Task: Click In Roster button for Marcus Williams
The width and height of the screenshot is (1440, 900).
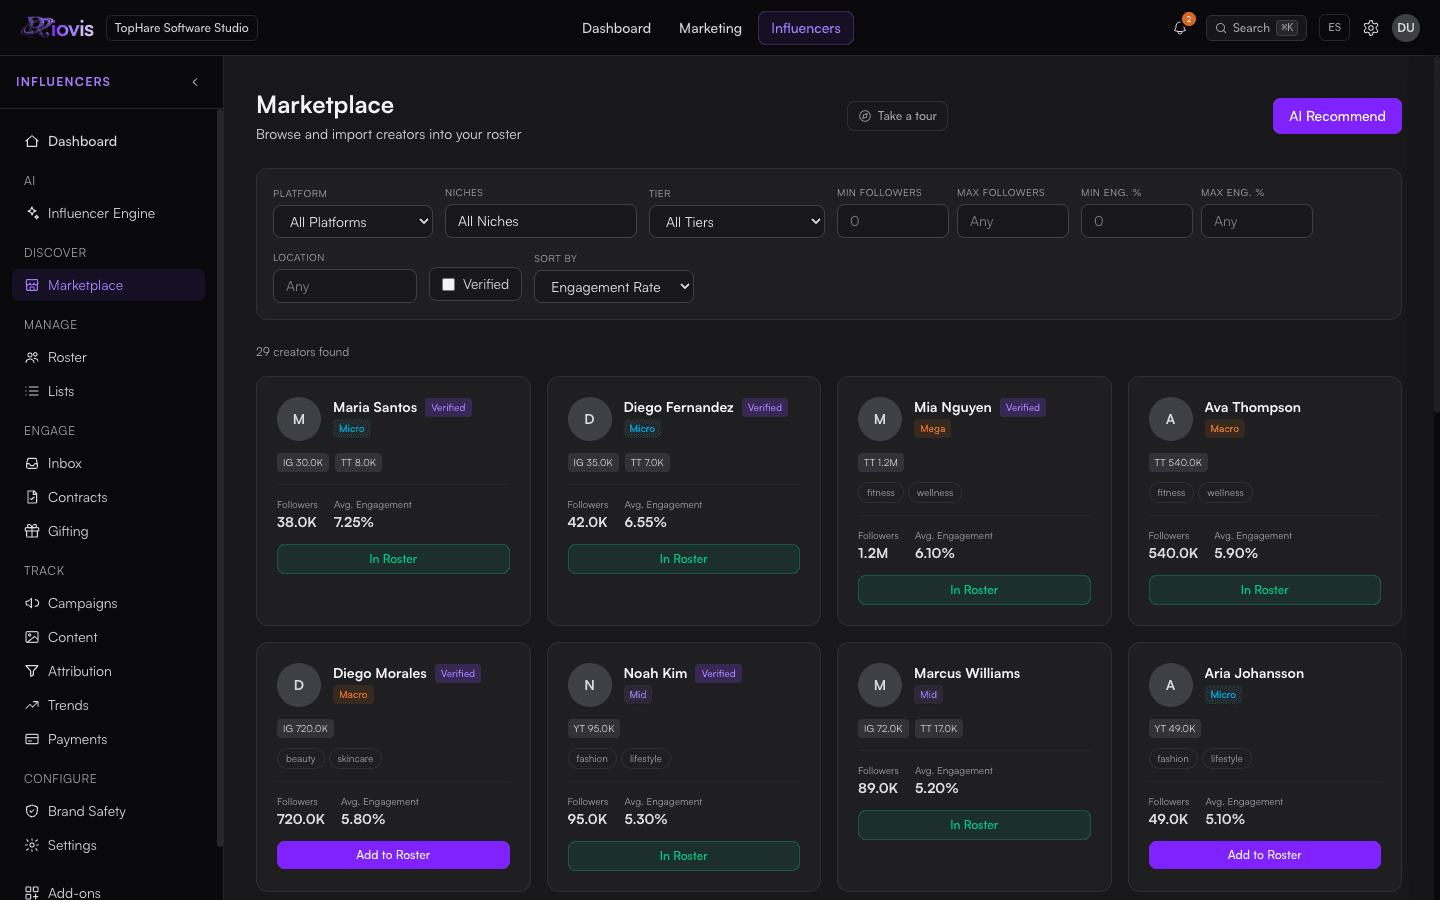Action: (974, 825)
